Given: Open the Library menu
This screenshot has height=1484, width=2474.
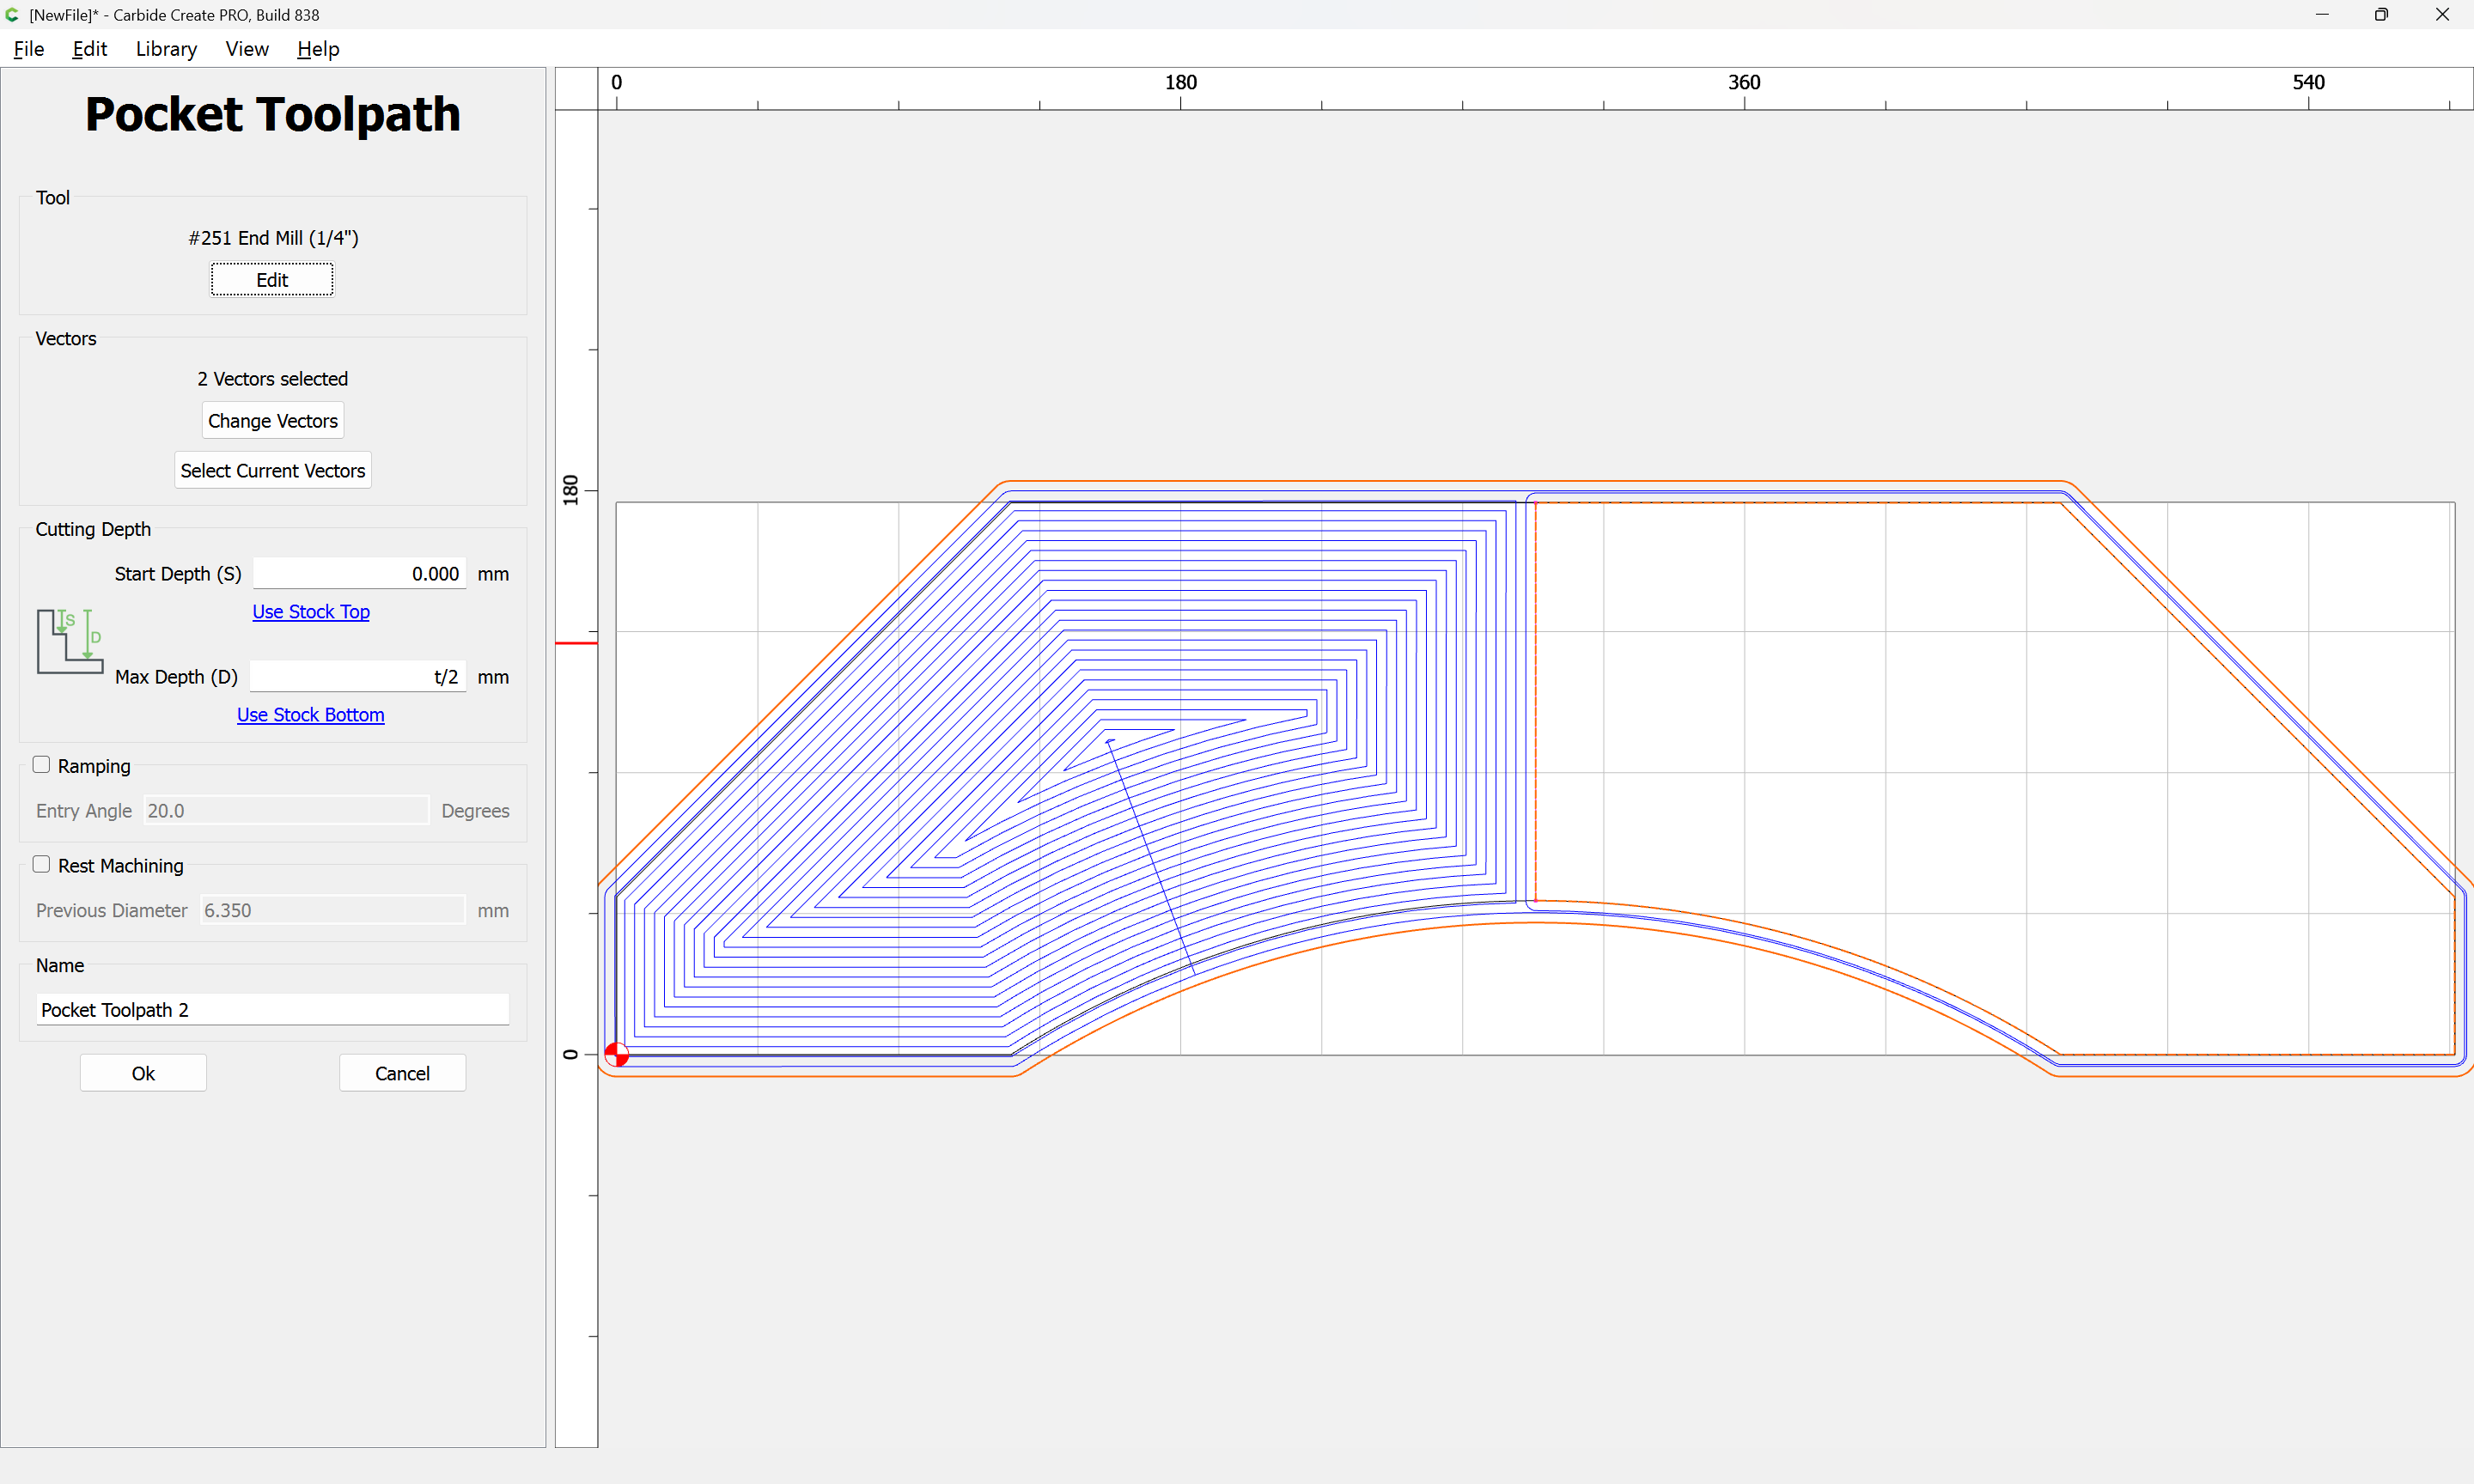Looking at the screenshot, I should pos(166,49).
